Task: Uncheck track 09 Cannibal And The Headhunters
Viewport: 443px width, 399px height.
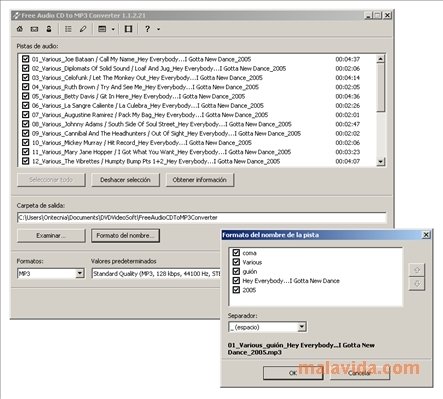Action: pyautogui.click(x=25, y=133)
